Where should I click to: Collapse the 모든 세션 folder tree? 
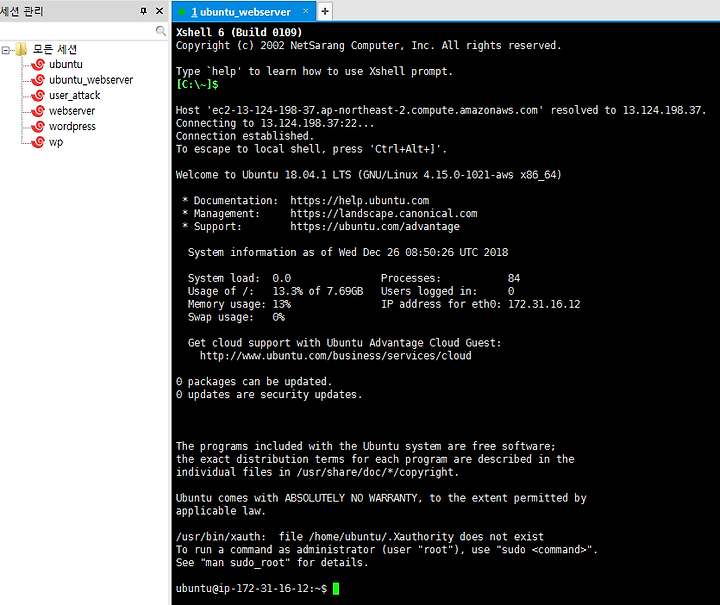click(x=6, y=50)
